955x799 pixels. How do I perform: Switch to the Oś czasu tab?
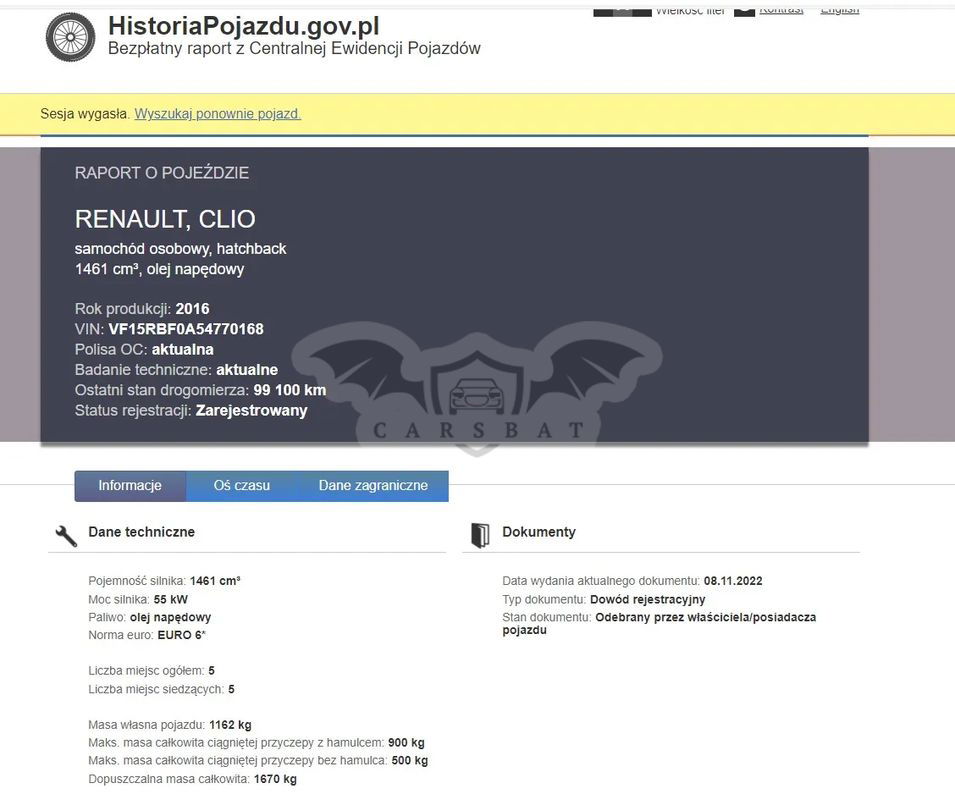pos(242,486)
